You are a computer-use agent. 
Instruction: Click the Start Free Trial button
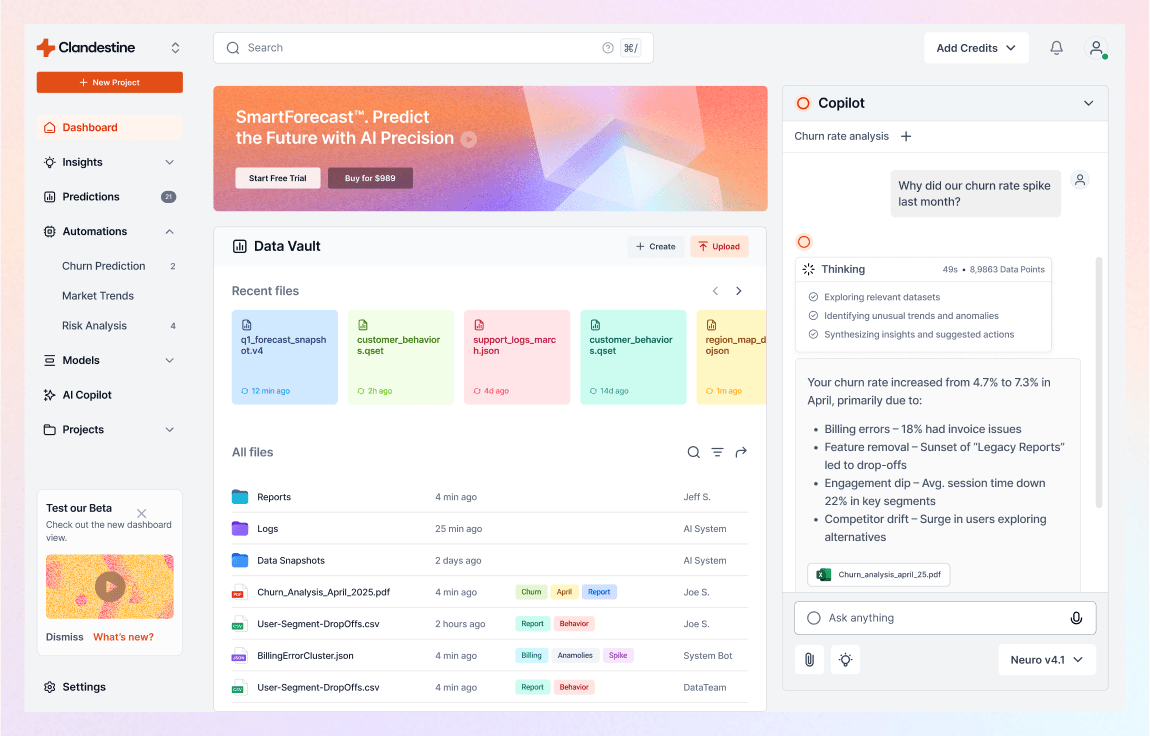[x=278, y=178]
